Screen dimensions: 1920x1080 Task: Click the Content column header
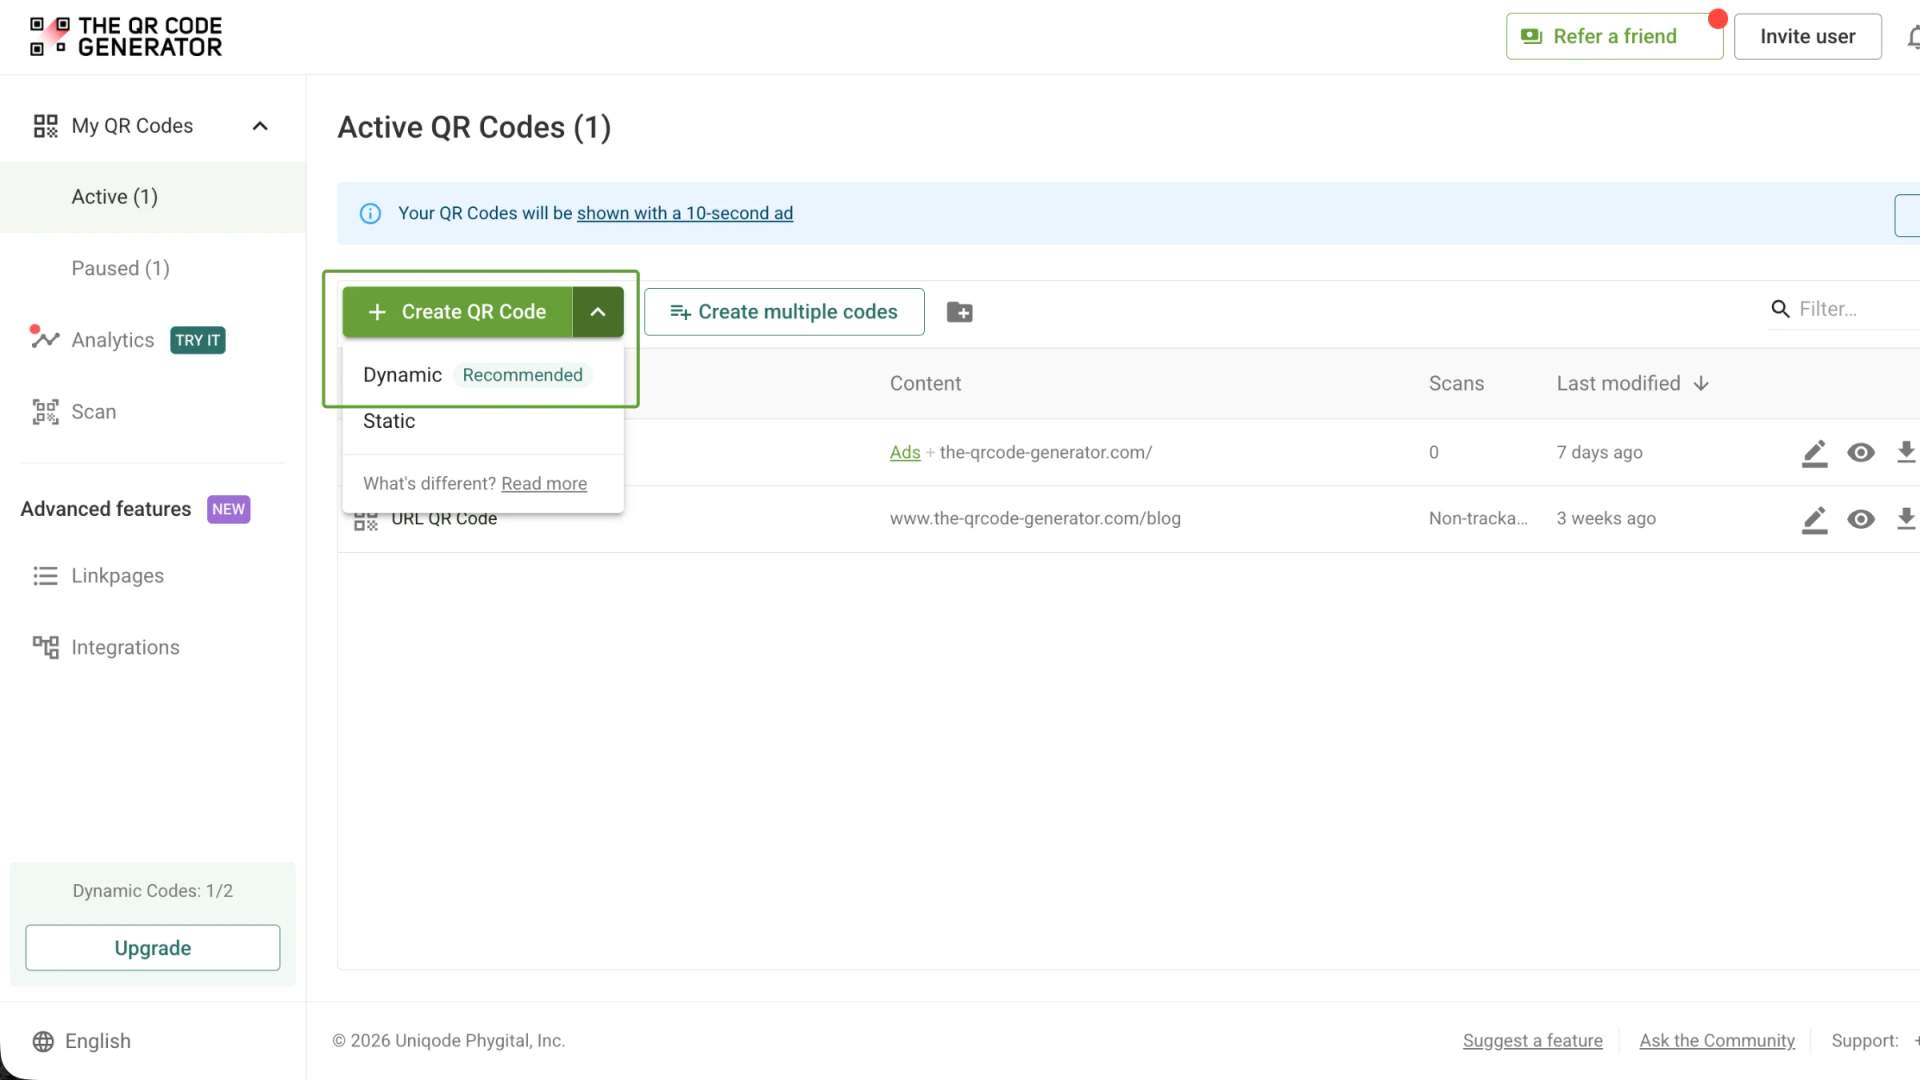925,383
